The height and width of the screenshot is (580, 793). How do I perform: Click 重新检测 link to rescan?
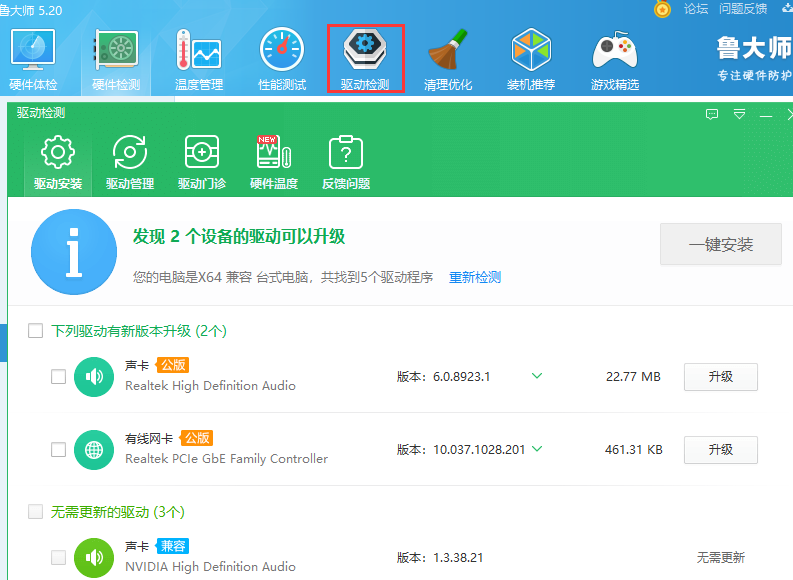pyautogui.click(x=475, y=277)
